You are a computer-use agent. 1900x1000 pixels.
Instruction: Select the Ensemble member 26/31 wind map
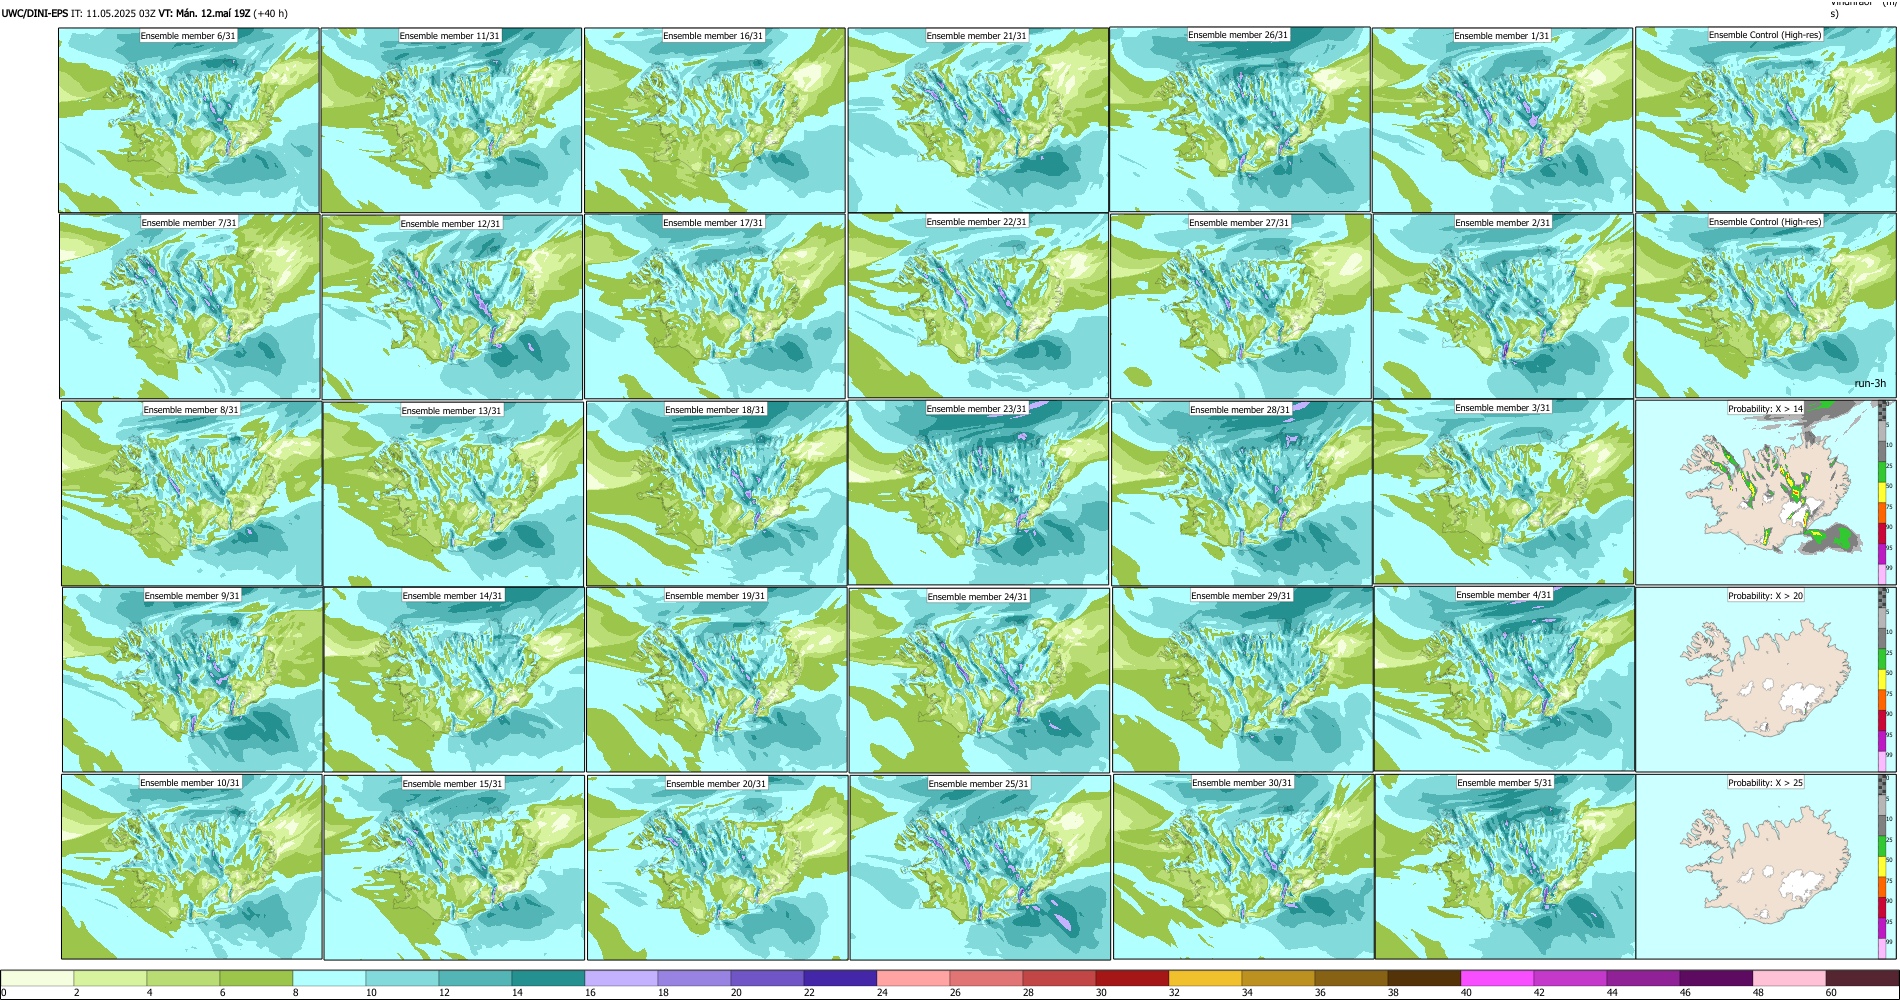pos(1240,119)
